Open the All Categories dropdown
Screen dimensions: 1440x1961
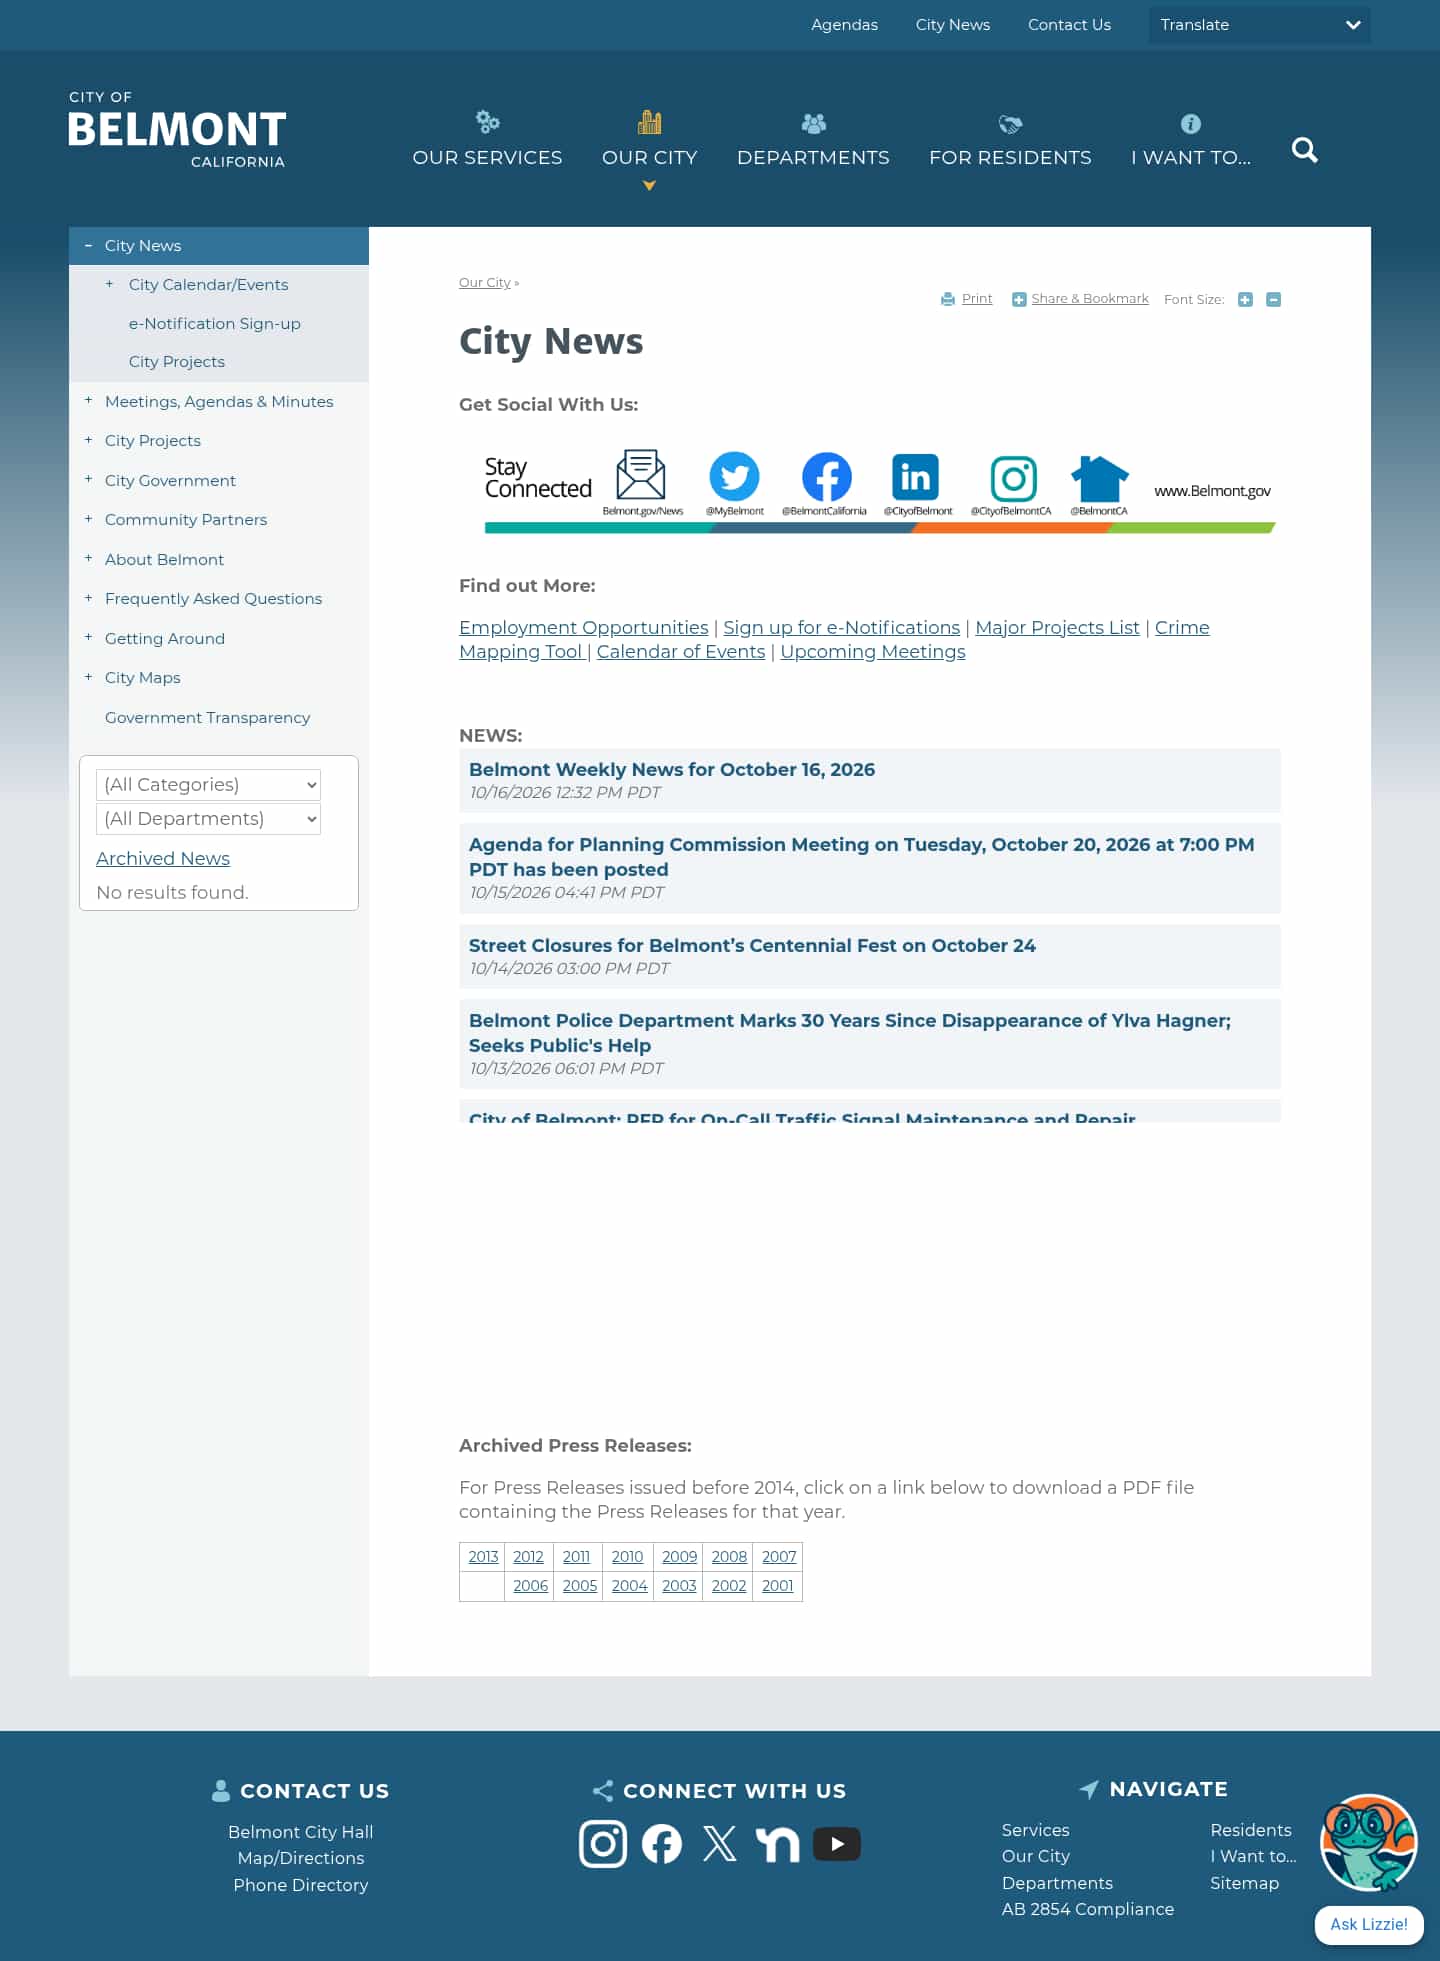click(208, 784)
